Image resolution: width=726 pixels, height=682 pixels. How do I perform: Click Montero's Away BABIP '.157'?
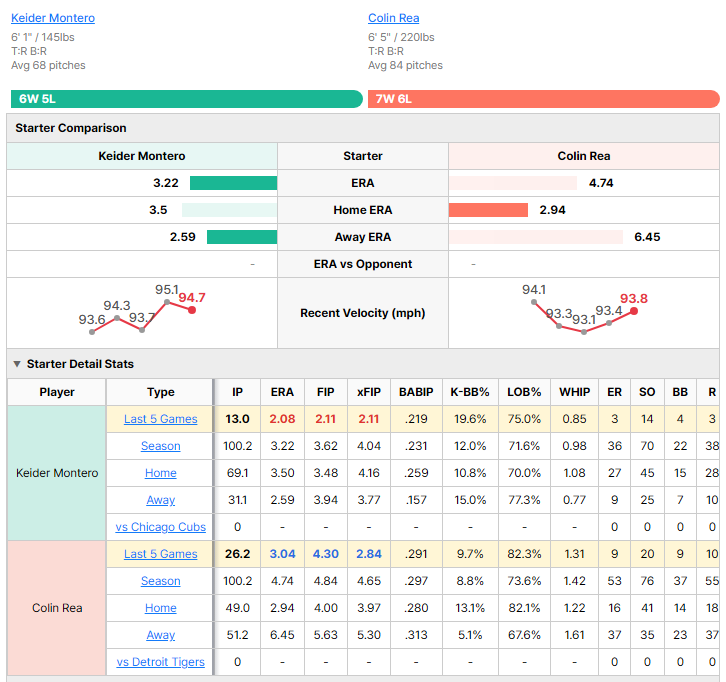416,500
